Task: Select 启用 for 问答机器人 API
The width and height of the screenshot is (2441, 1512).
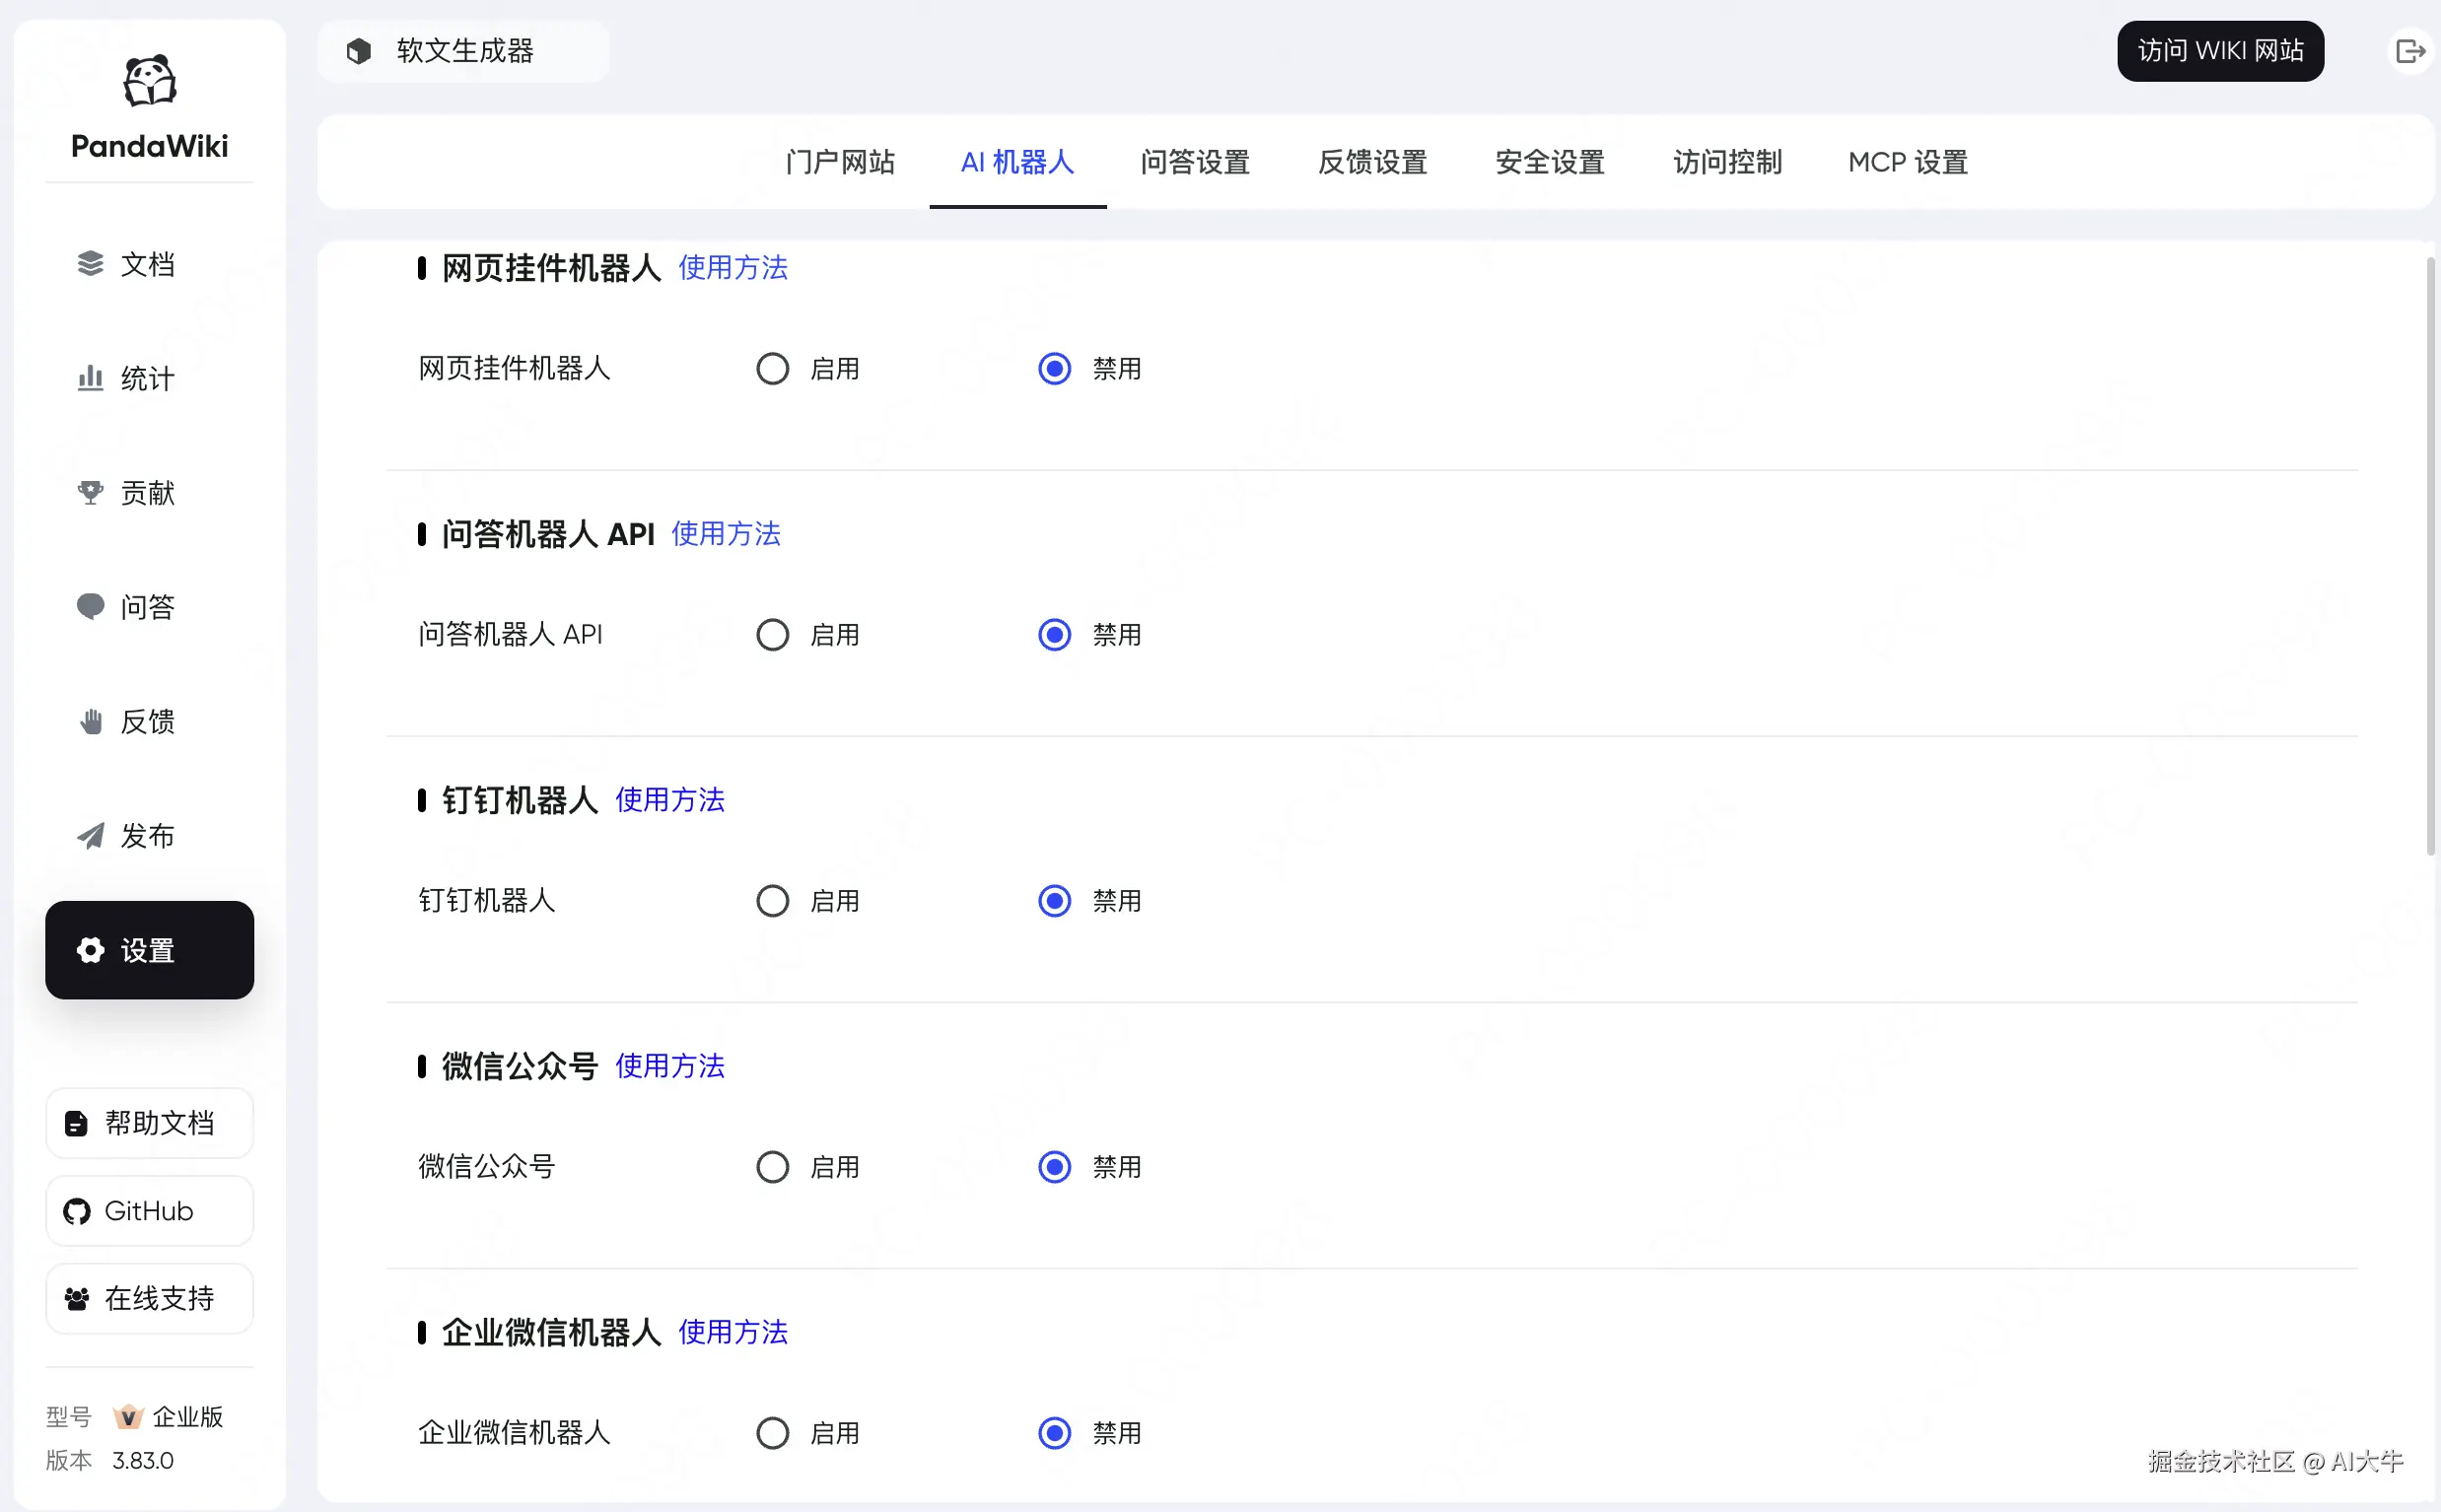Action: 772,635
